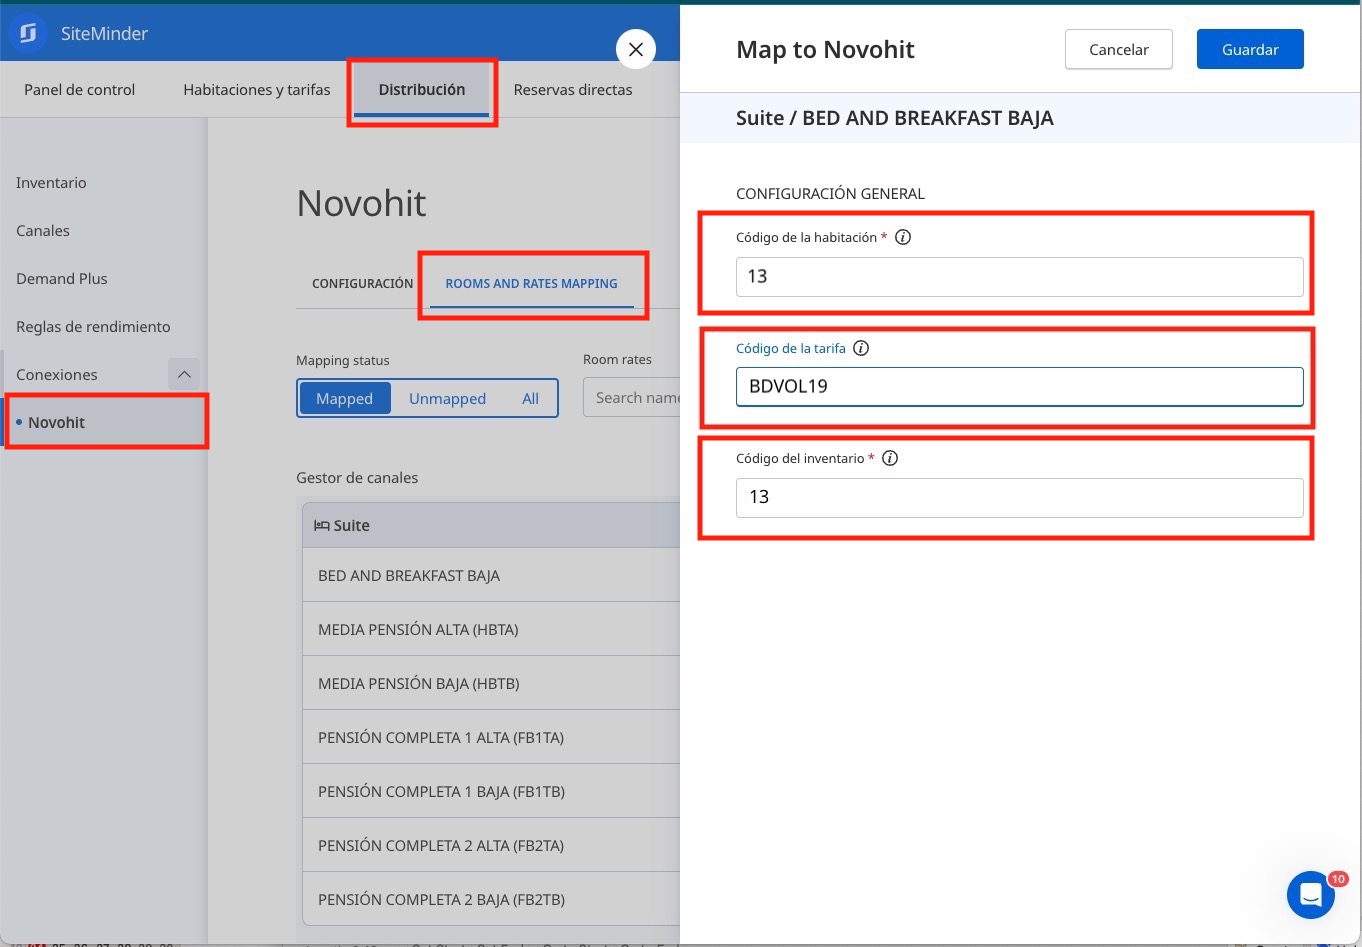Image resolution: width=1362 pixels, height=947 pixels.
Task: Select the MEDIA PENSIÓN BAJA (HBTB) row
Action: click(x=491, y=683)
